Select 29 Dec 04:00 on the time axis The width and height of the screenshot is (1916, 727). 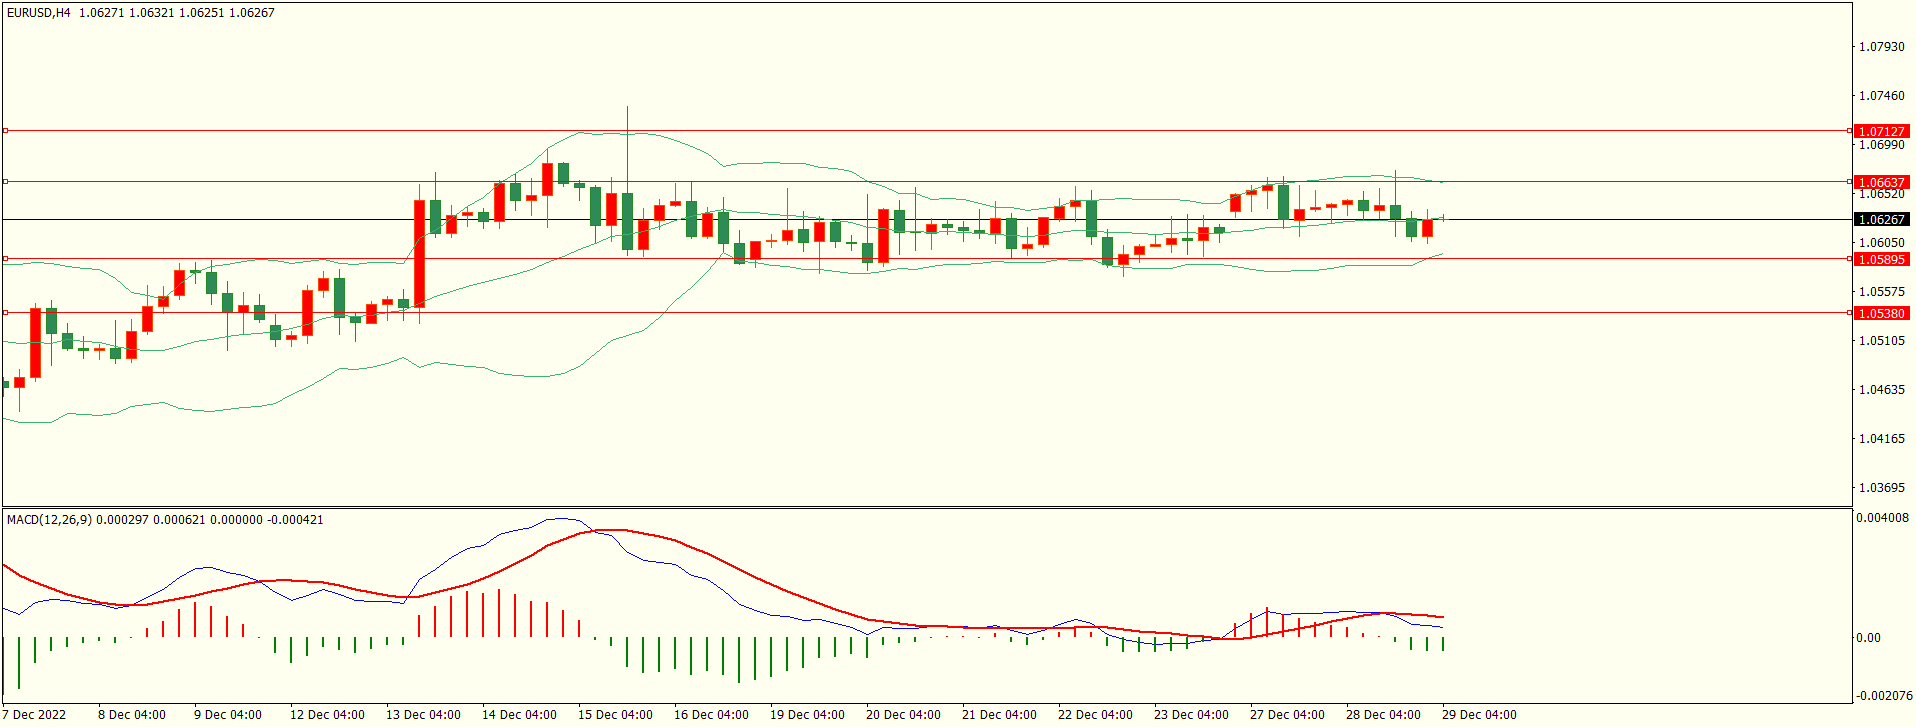tap(1478, 714)
